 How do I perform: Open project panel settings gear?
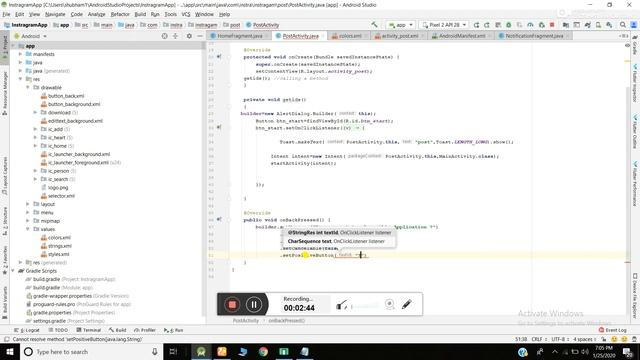coord(189,36)
